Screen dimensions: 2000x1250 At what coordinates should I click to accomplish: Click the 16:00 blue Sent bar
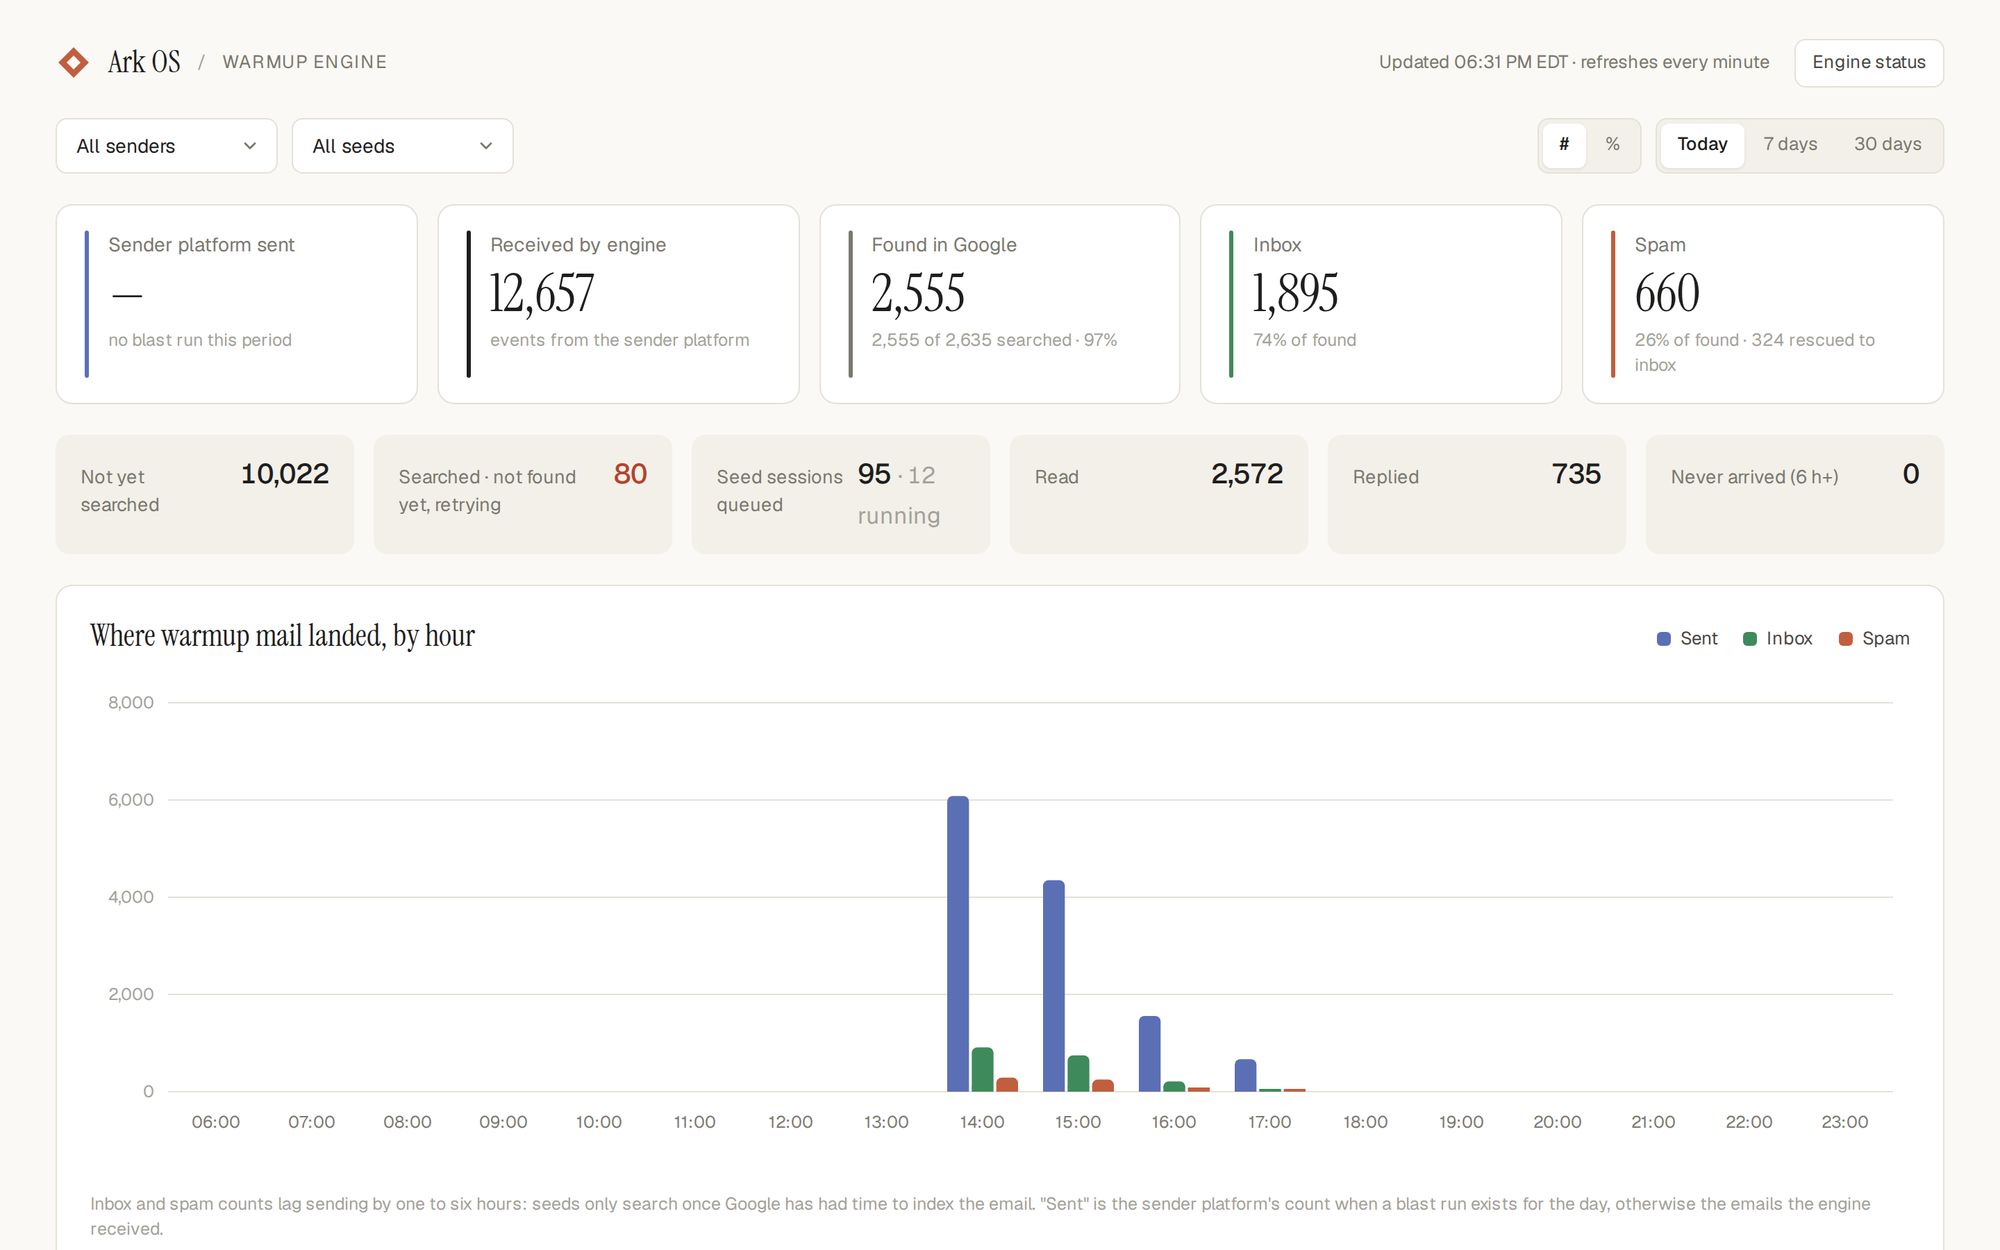(1150, 1054)
